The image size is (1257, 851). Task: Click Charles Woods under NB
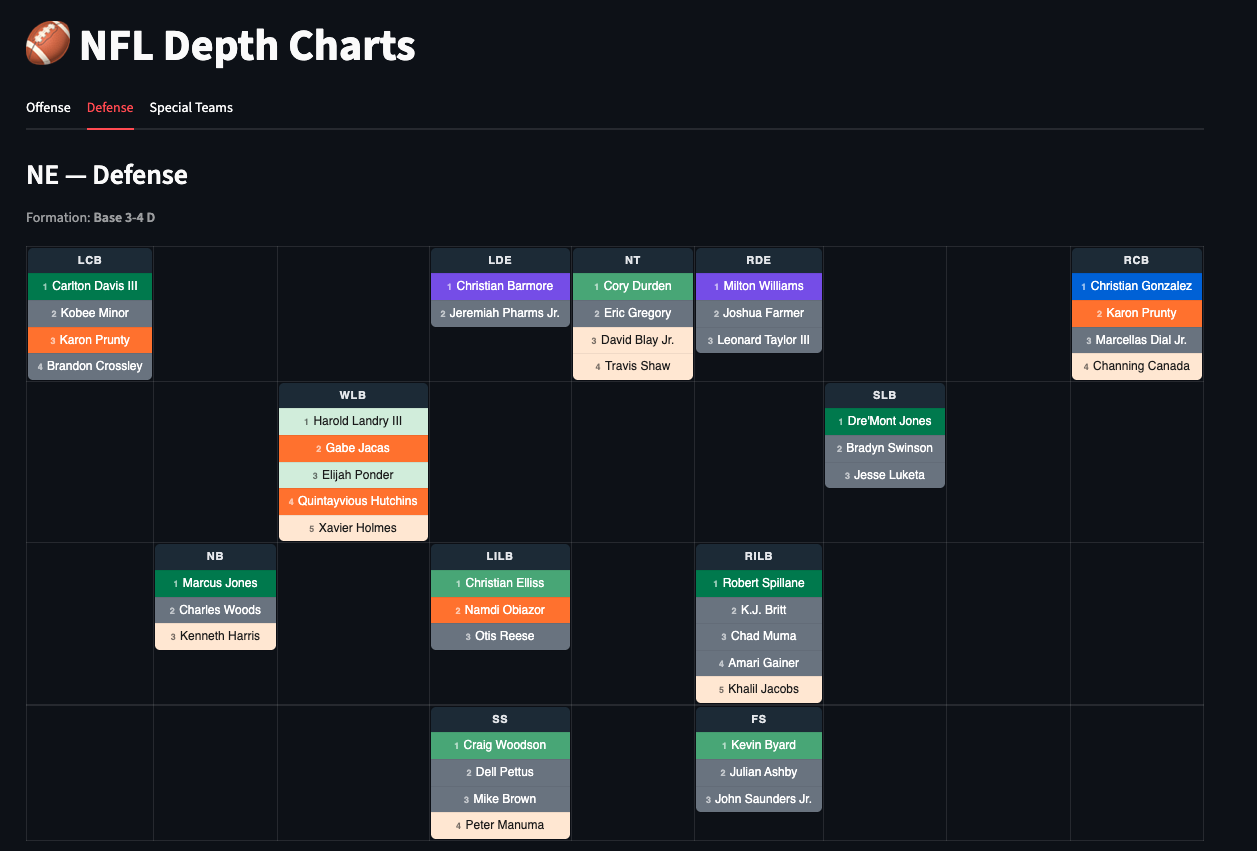click(x=215, y=610)
